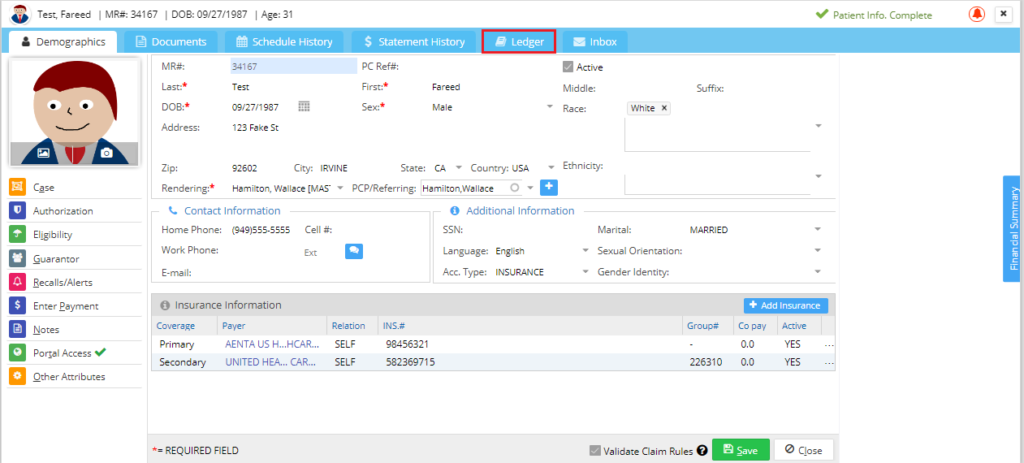This screenshot has height=463, width=1024.
Task: Switch to the Ledger tab
Action: click(x=519, y=42)
